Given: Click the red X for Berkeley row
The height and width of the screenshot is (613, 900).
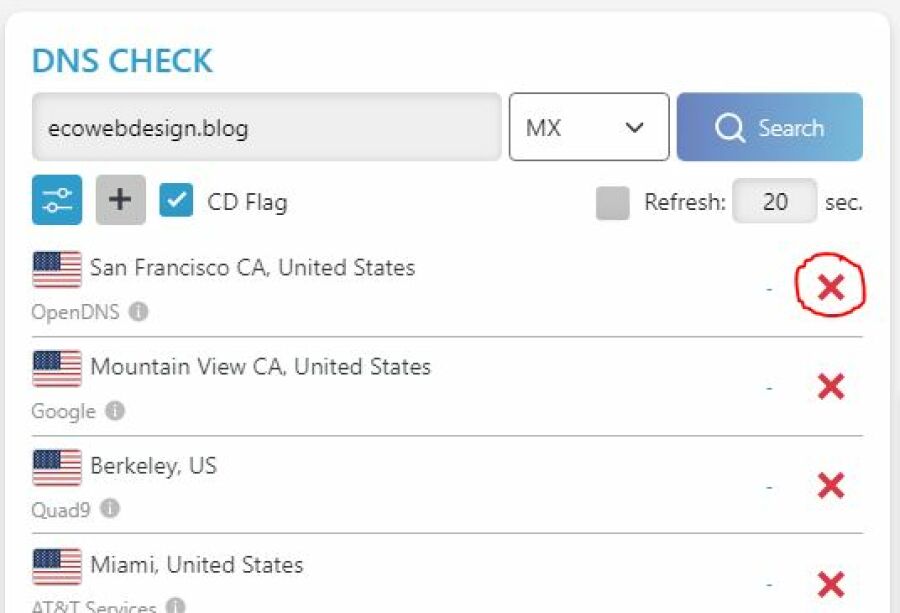Looking at the screenshot, I should (x=830, y=485).
